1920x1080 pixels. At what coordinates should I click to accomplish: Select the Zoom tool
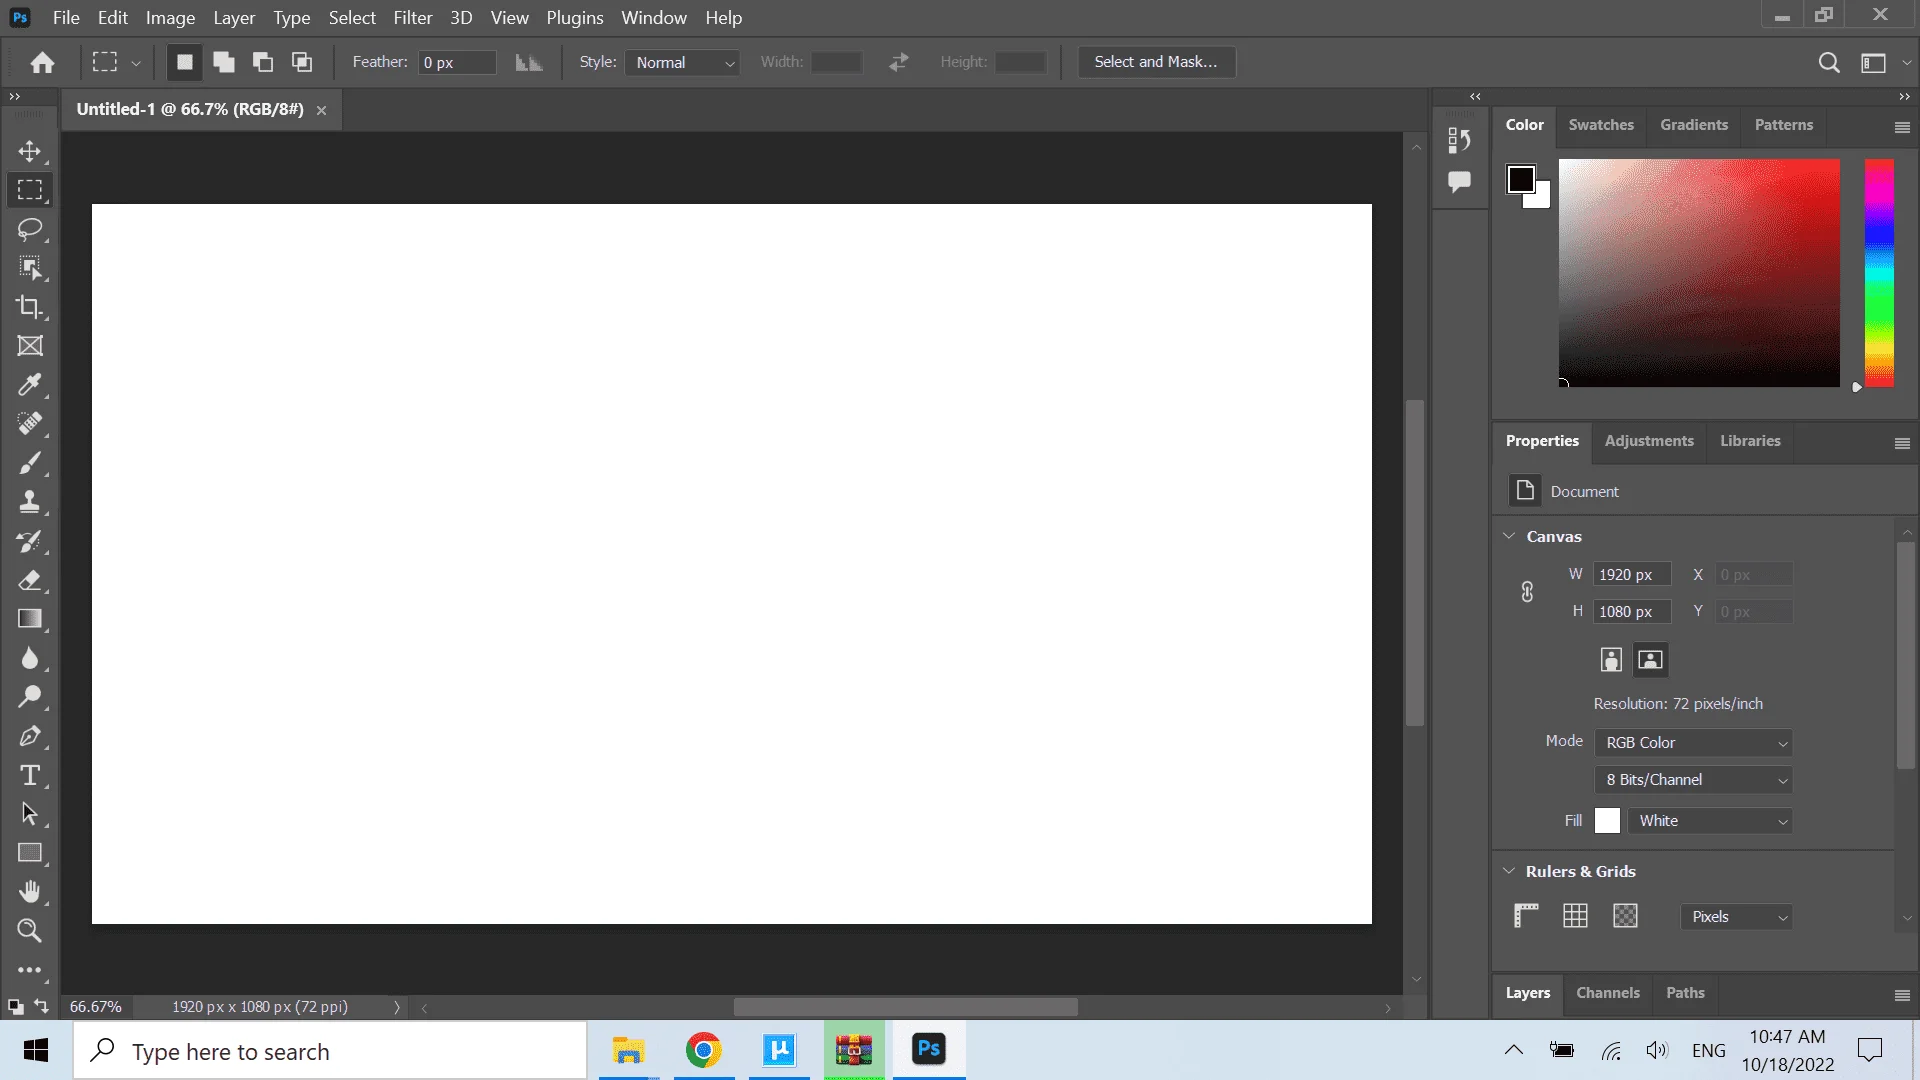coord(30,931)
